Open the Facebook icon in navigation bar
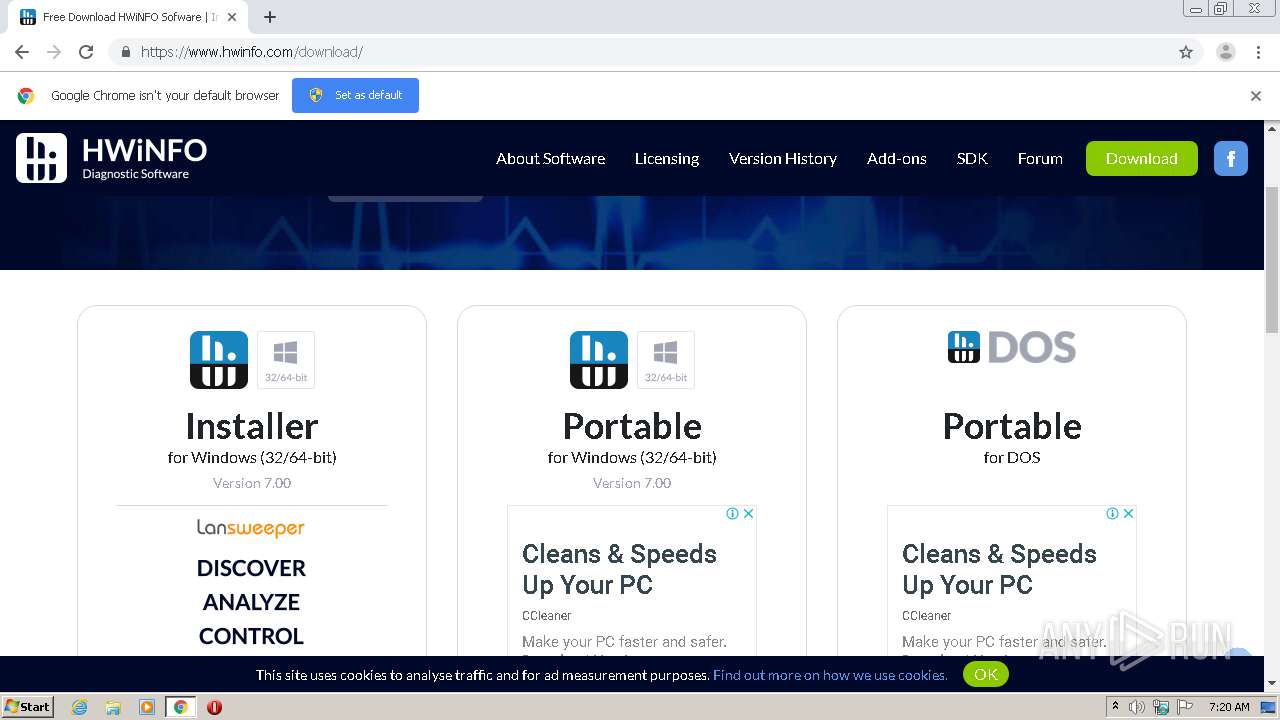The width and height of the screenshot is (1280, 720). [1230, 158]
